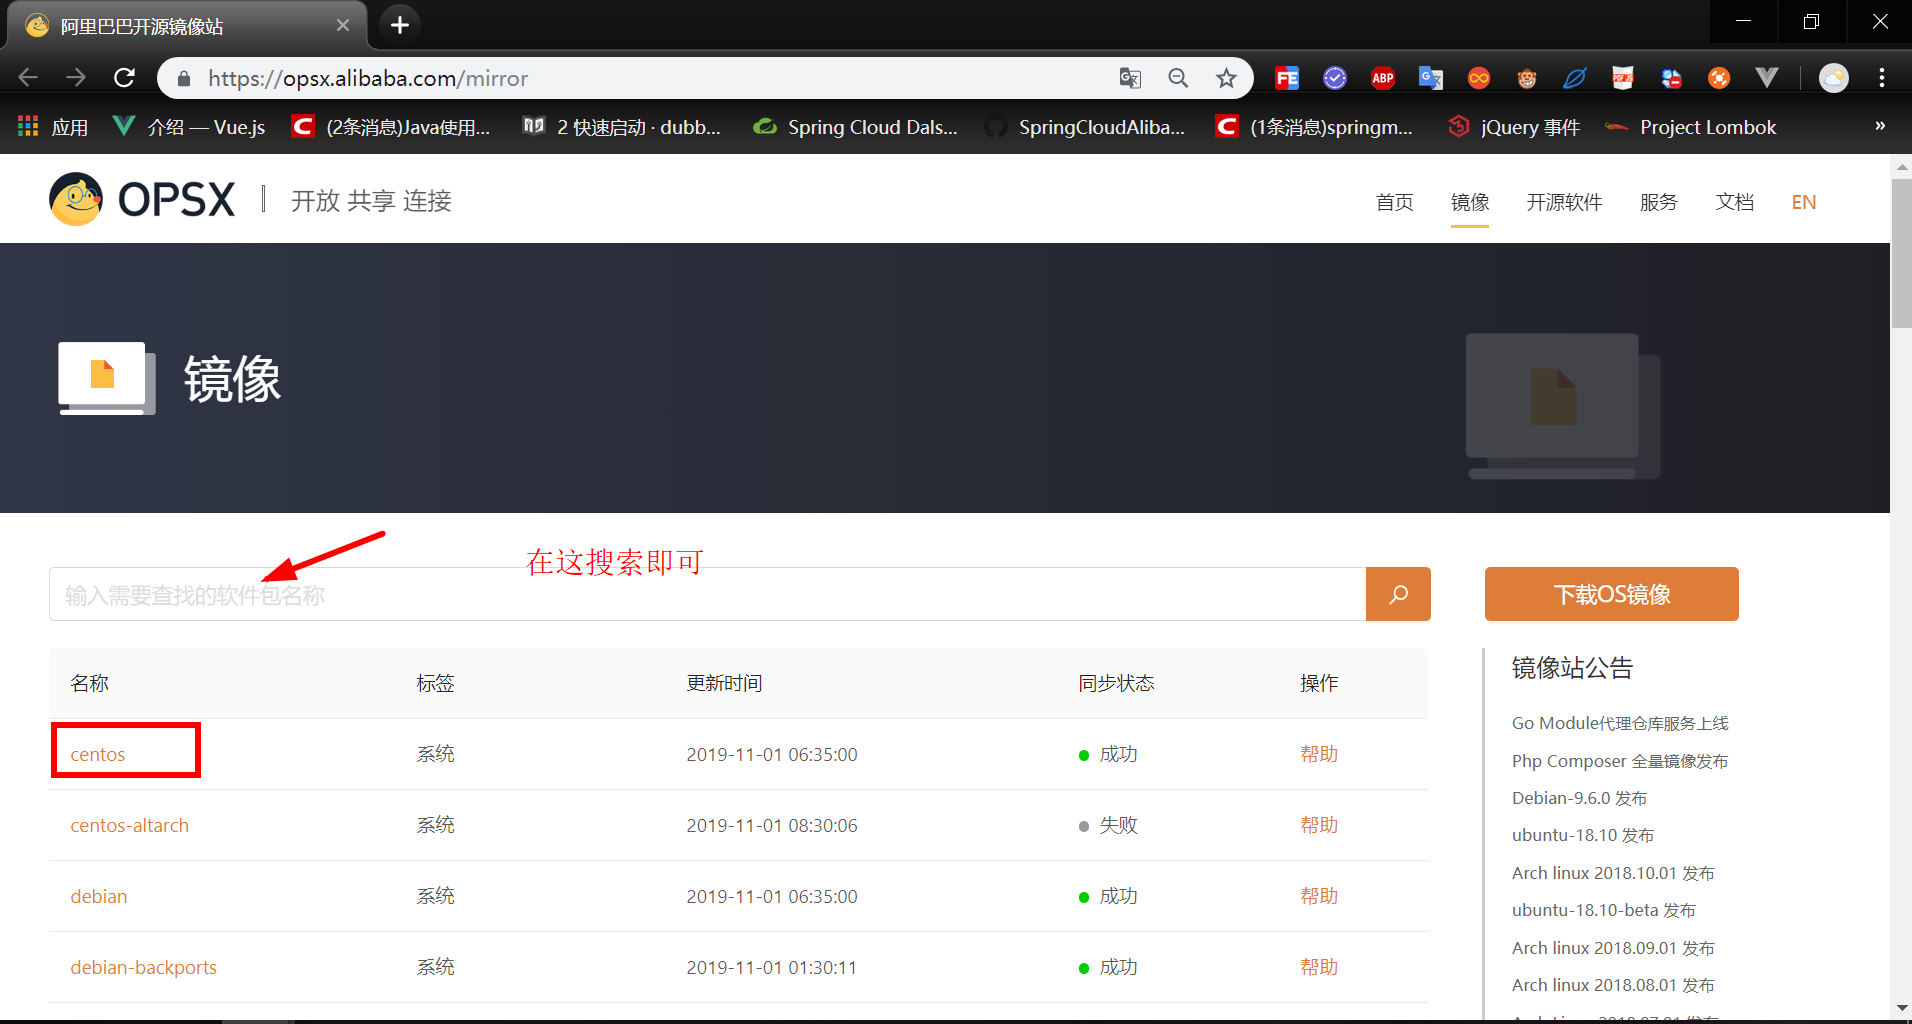This screenshot has width=1912, height=1024.
Task: Open the Project Lombok bookmark
Action: click(1691, 127)
